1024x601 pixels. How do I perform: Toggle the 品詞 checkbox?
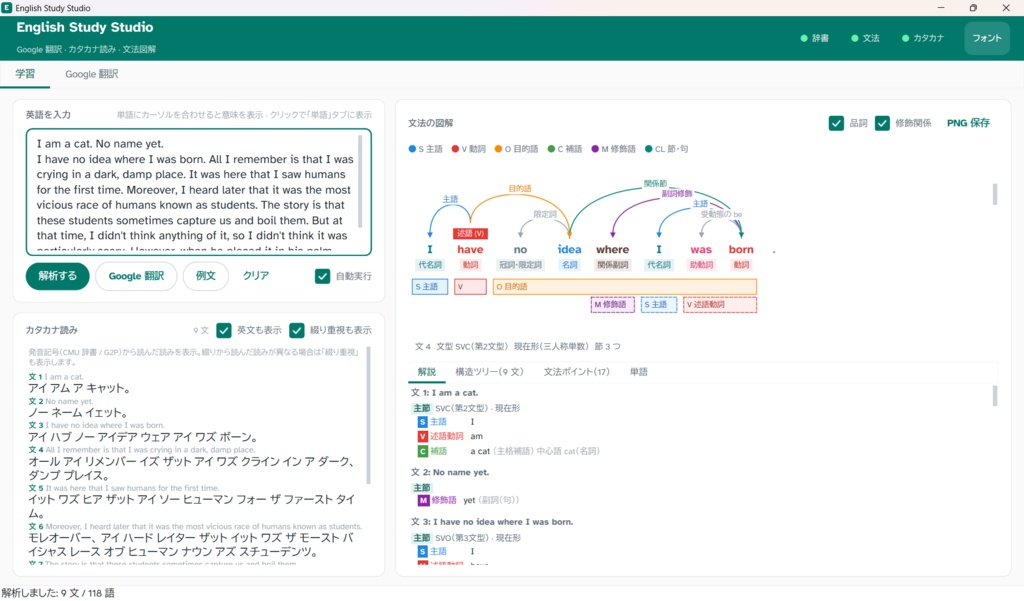point(836,123)
